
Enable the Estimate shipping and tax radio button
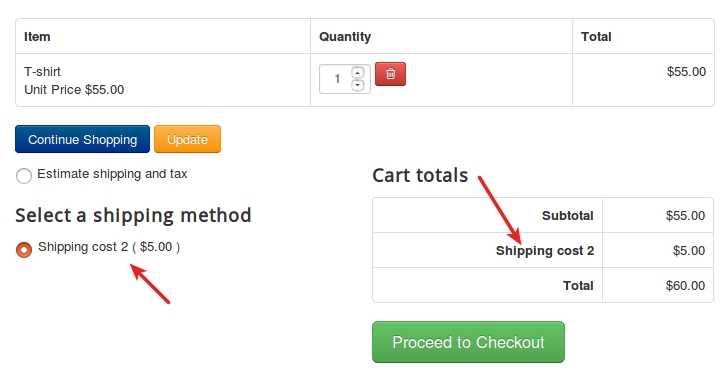tap(24, 176)
